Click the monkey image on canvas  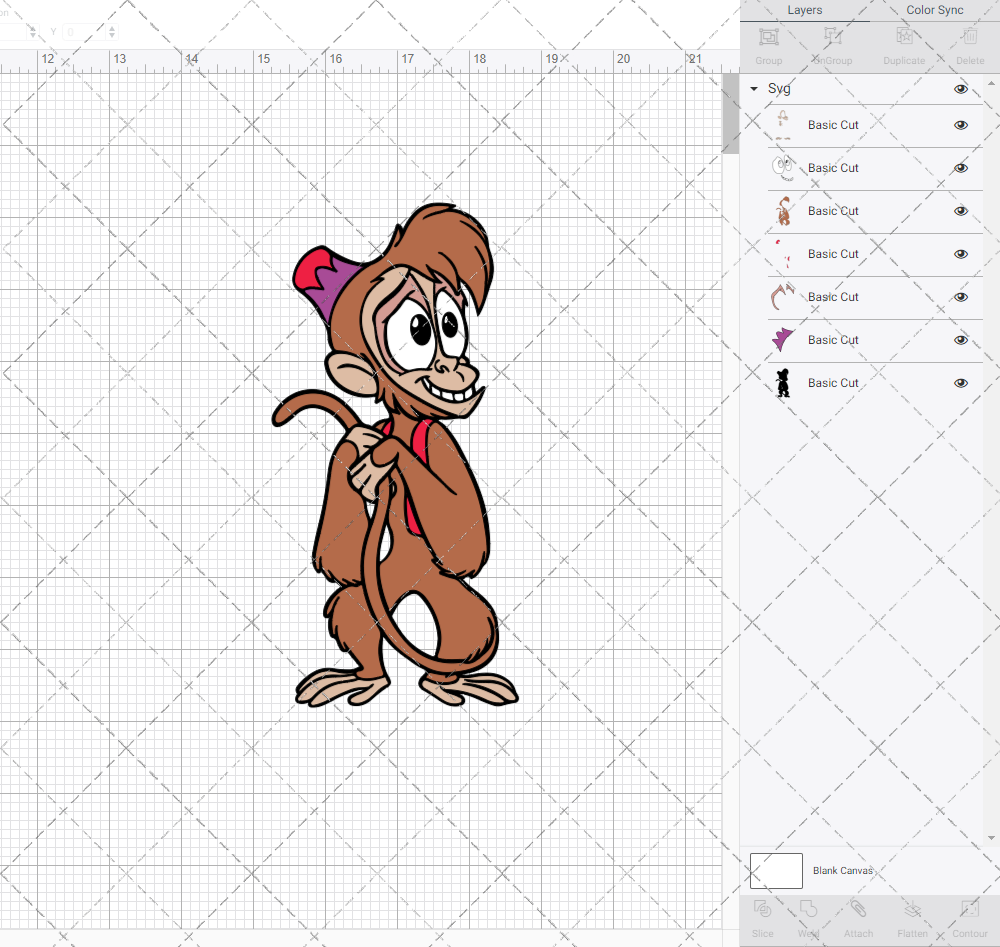click(x=395, y=455)
